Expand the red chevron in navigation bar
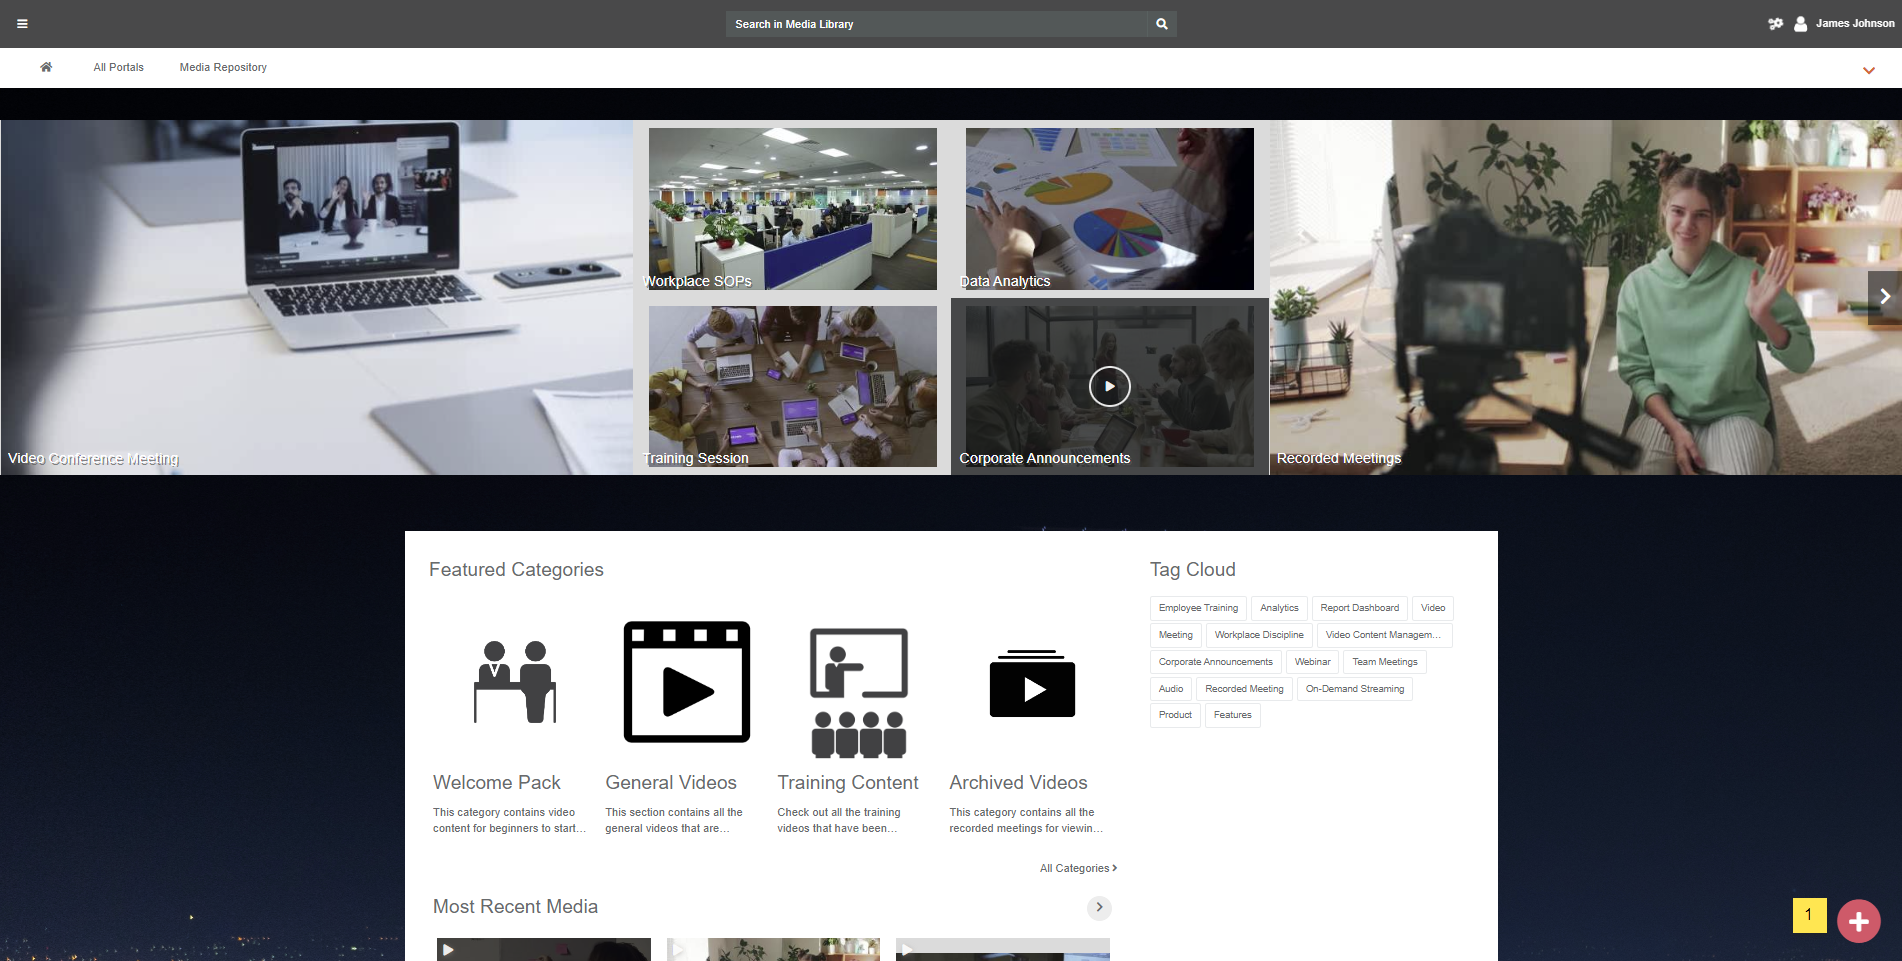 click(1868, 70)
